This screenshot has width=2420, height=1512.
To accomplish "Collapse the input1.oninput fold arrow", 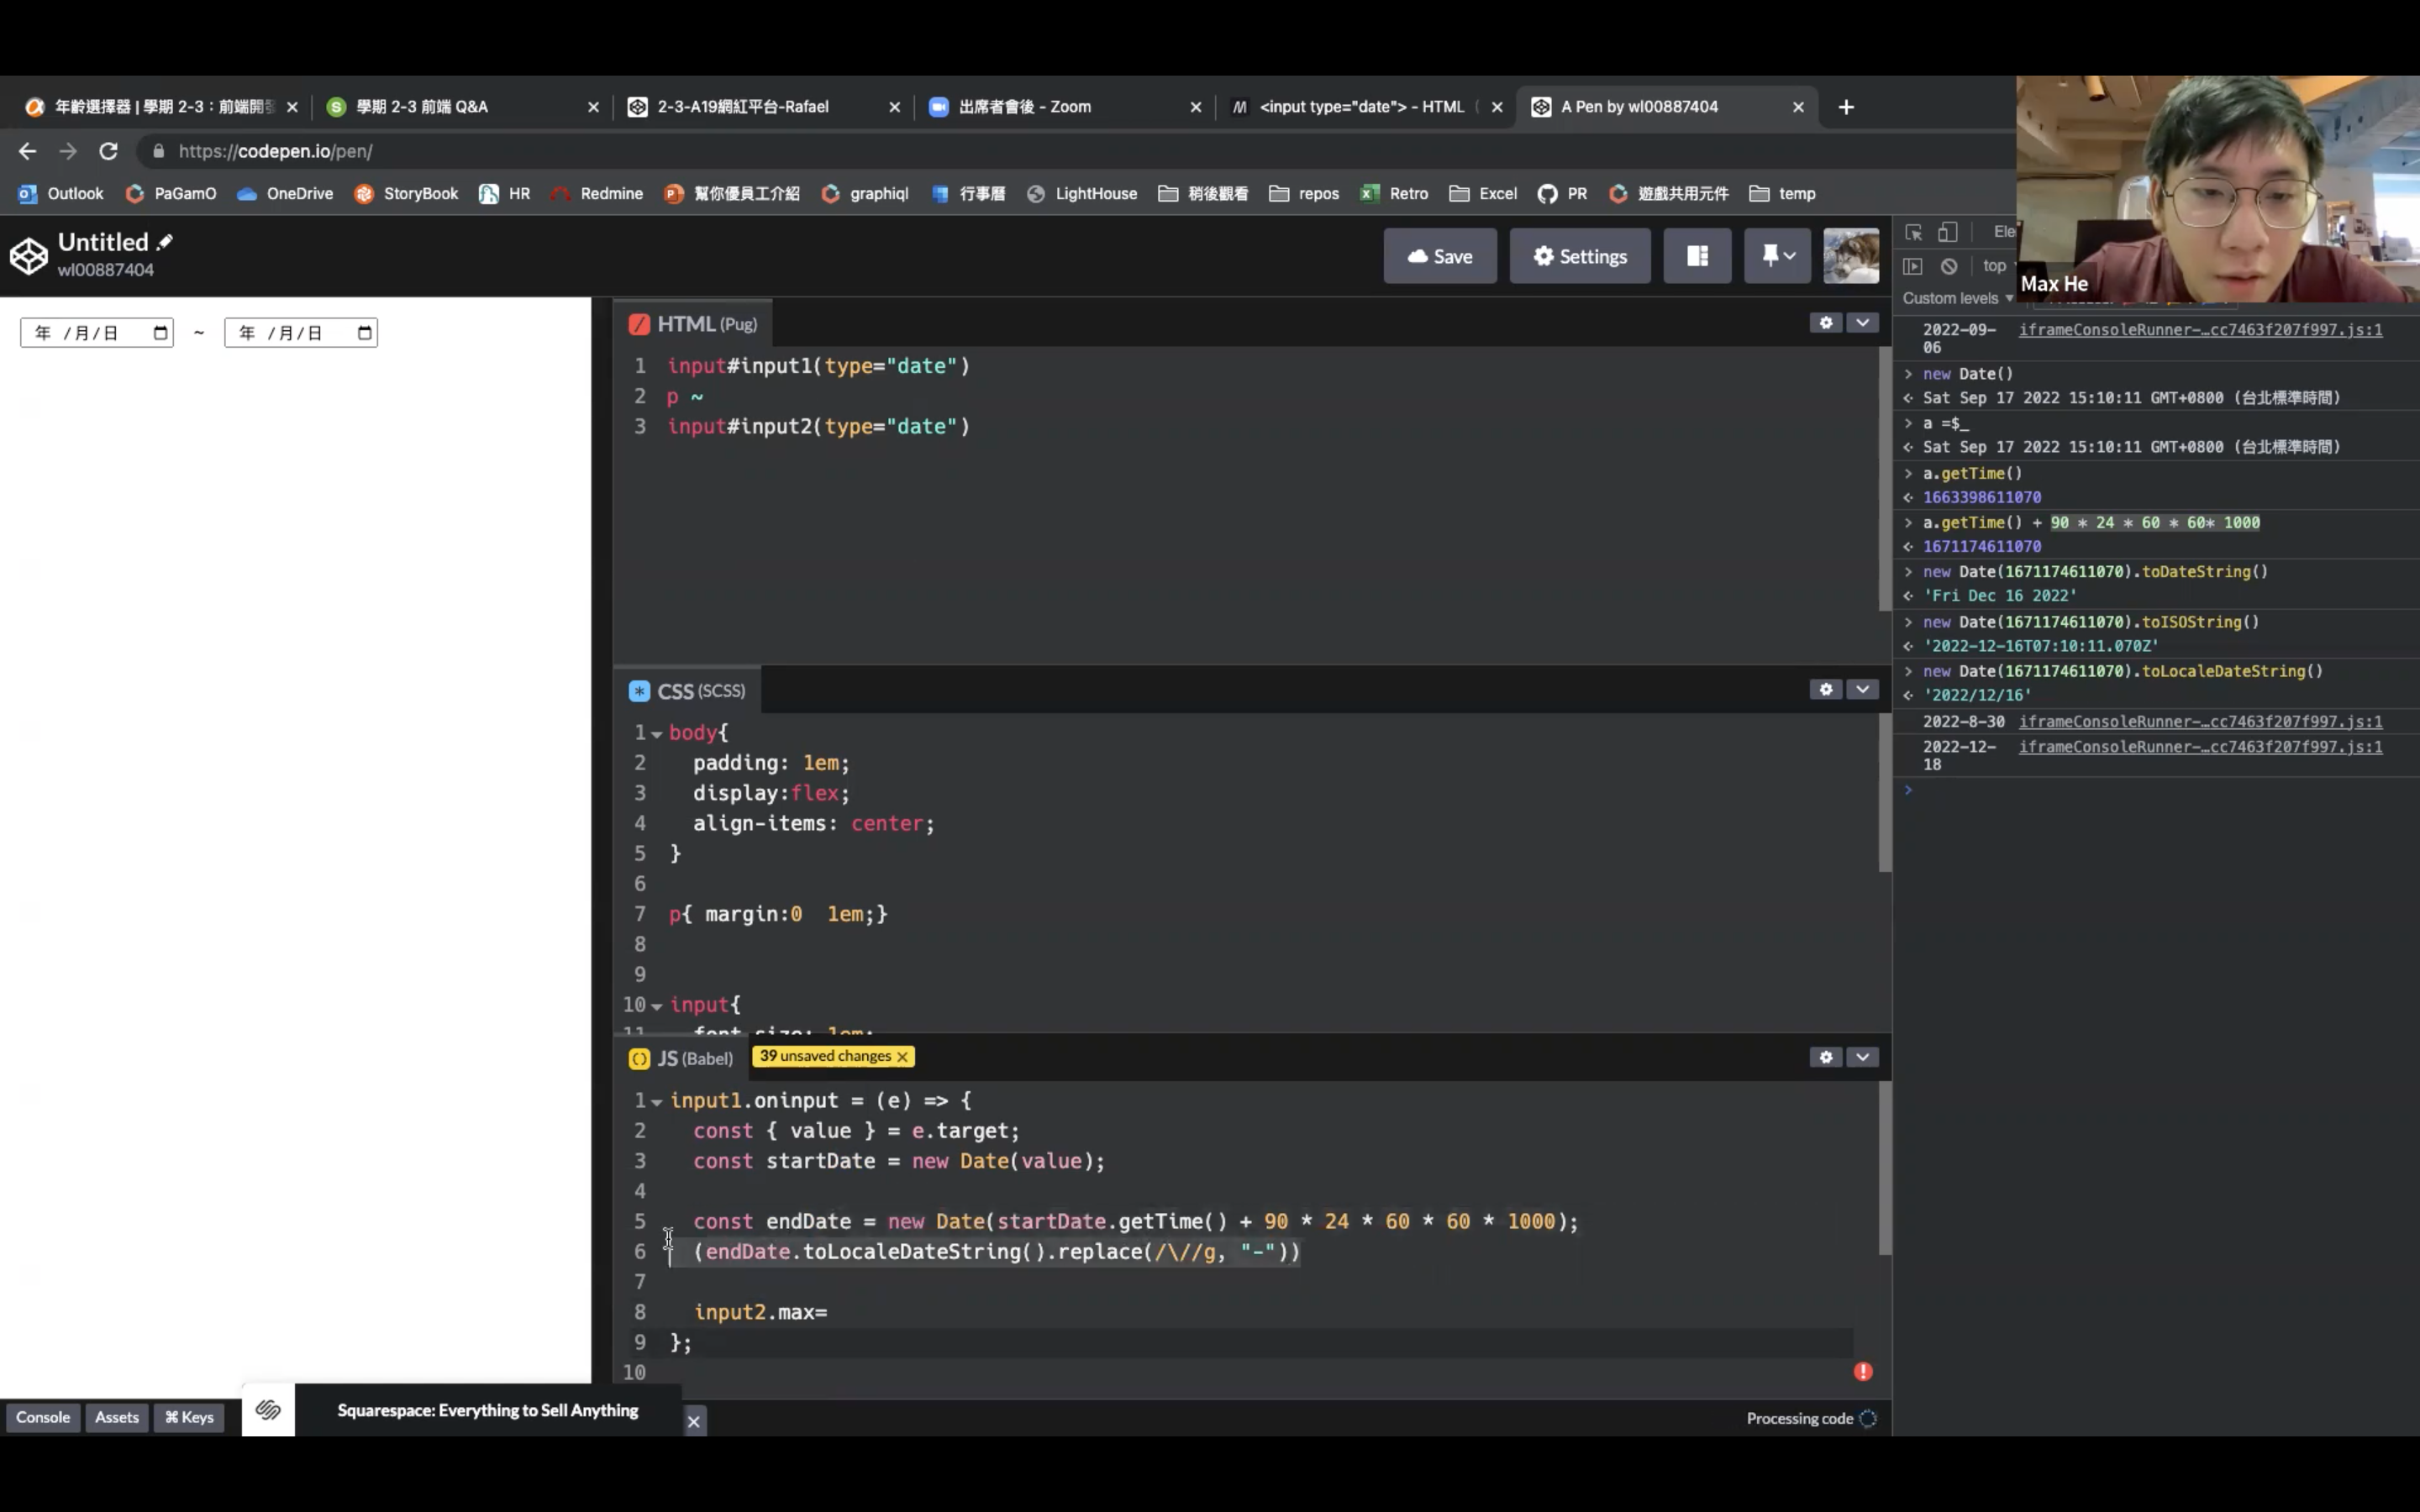I will click(657, 1101).
